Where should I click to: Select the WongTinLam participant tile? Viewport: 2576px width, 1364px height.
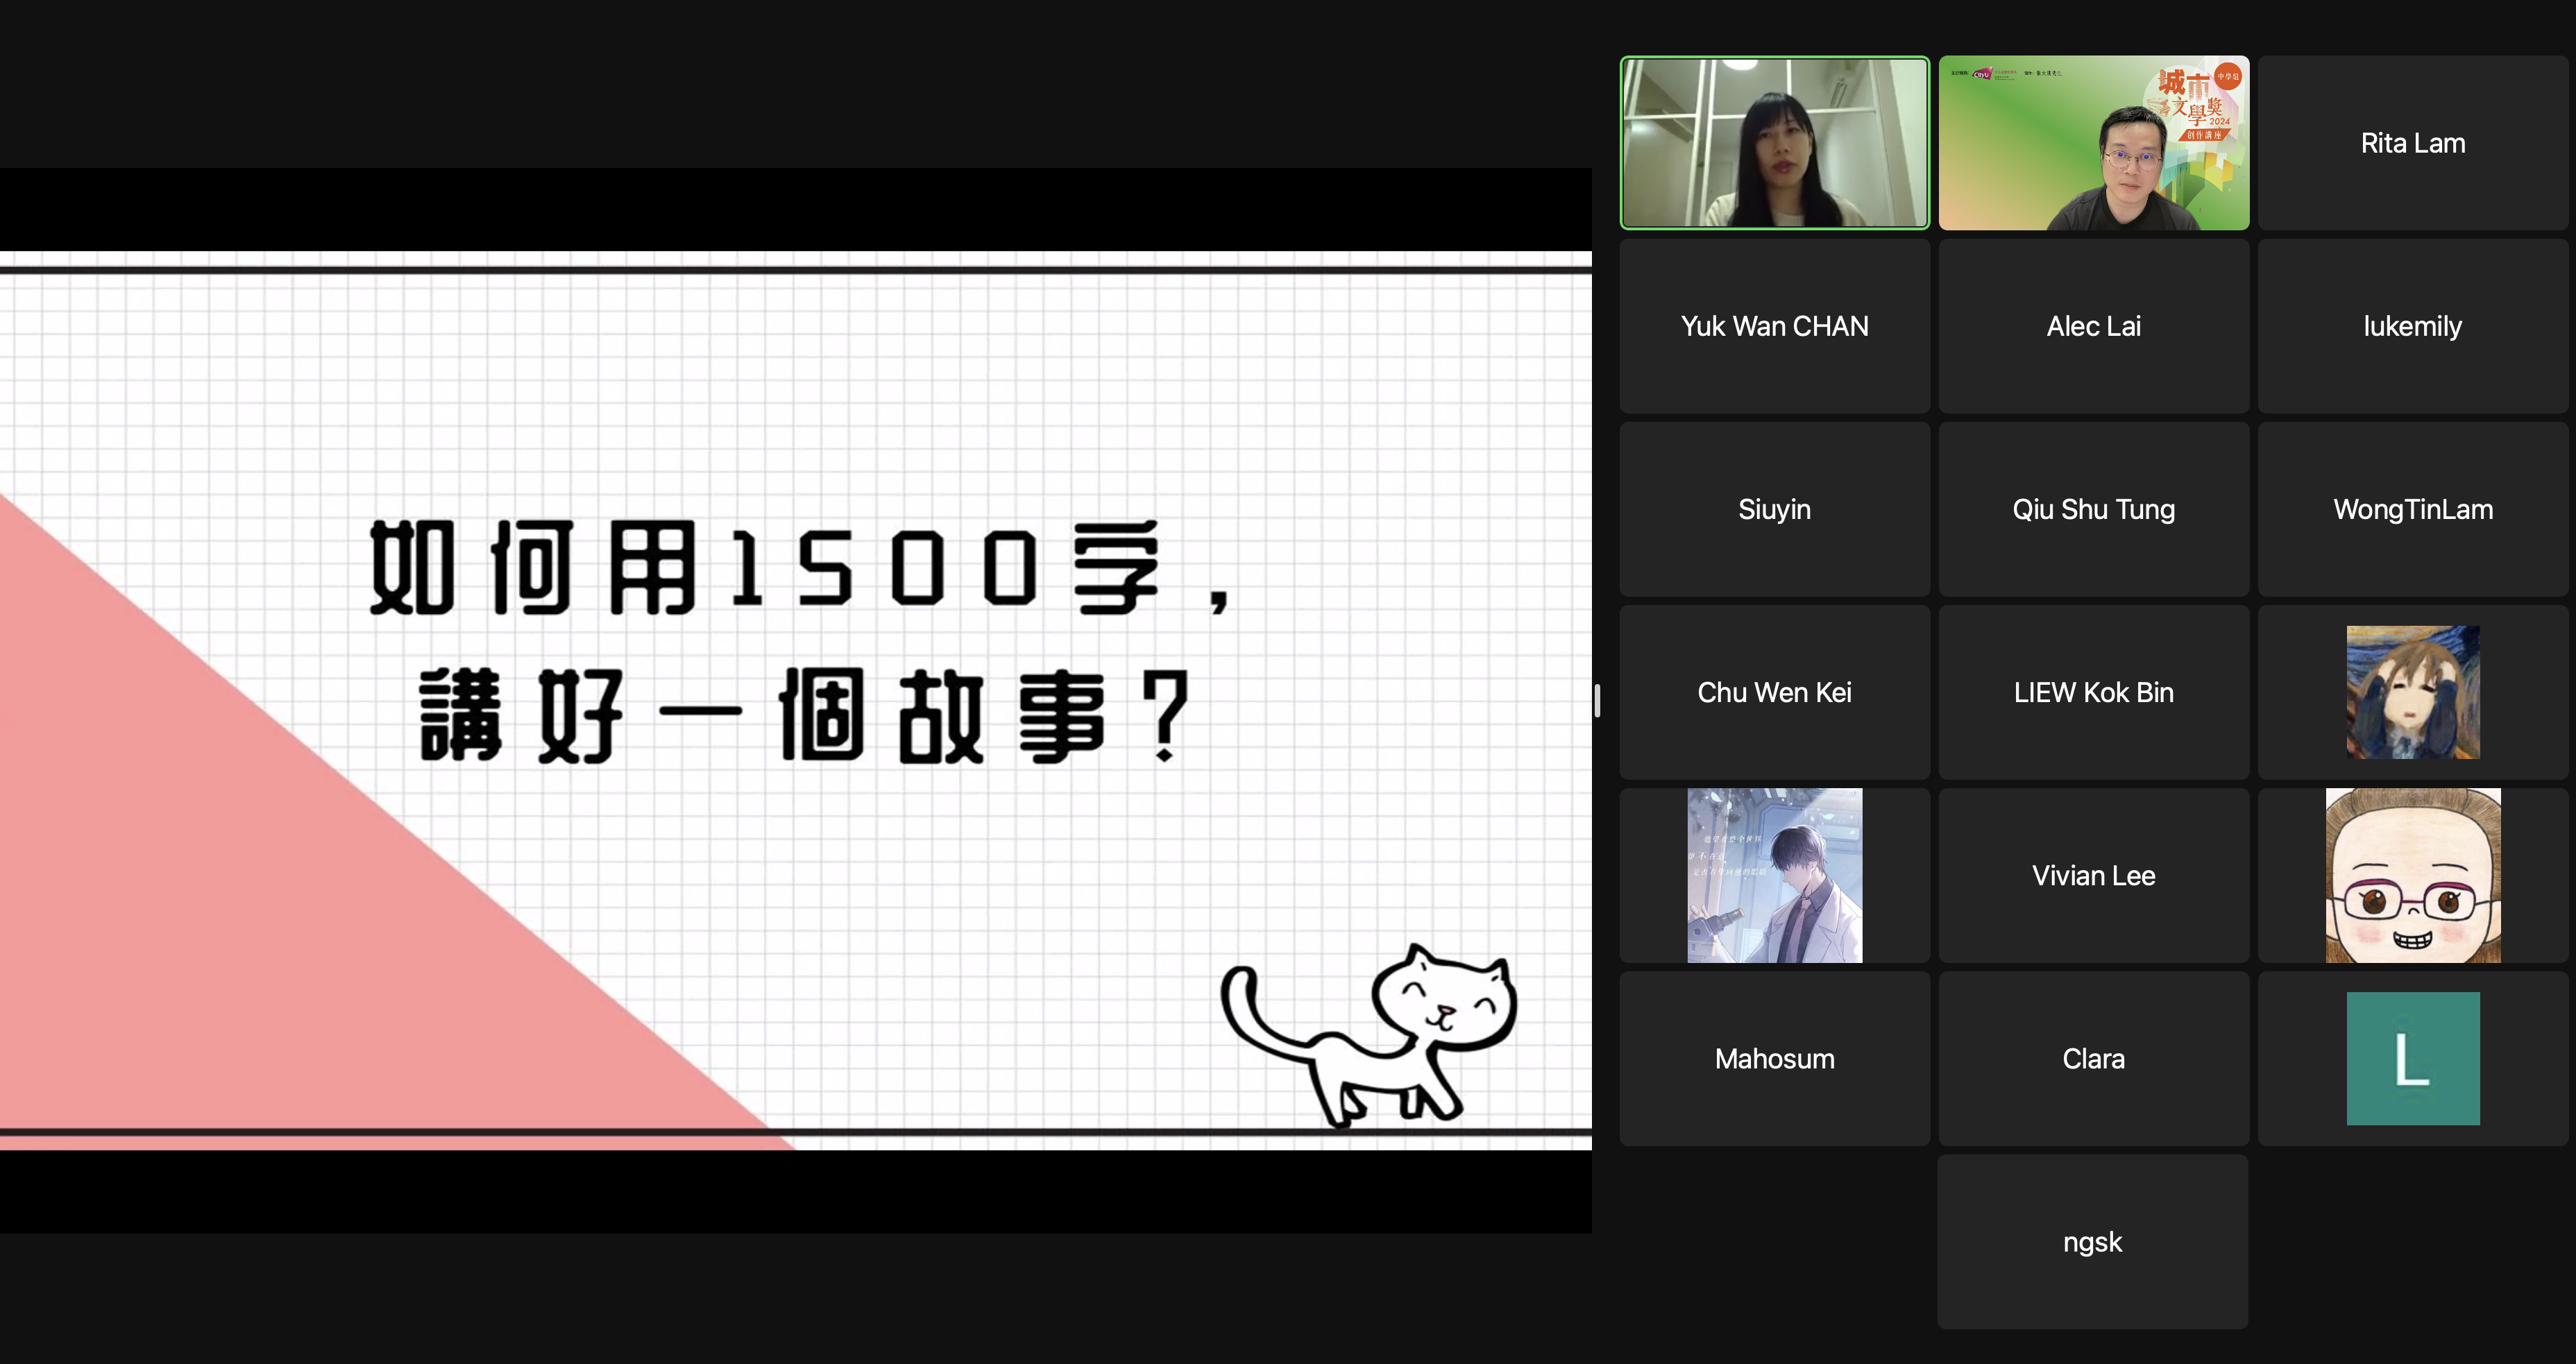point(2412,509)
